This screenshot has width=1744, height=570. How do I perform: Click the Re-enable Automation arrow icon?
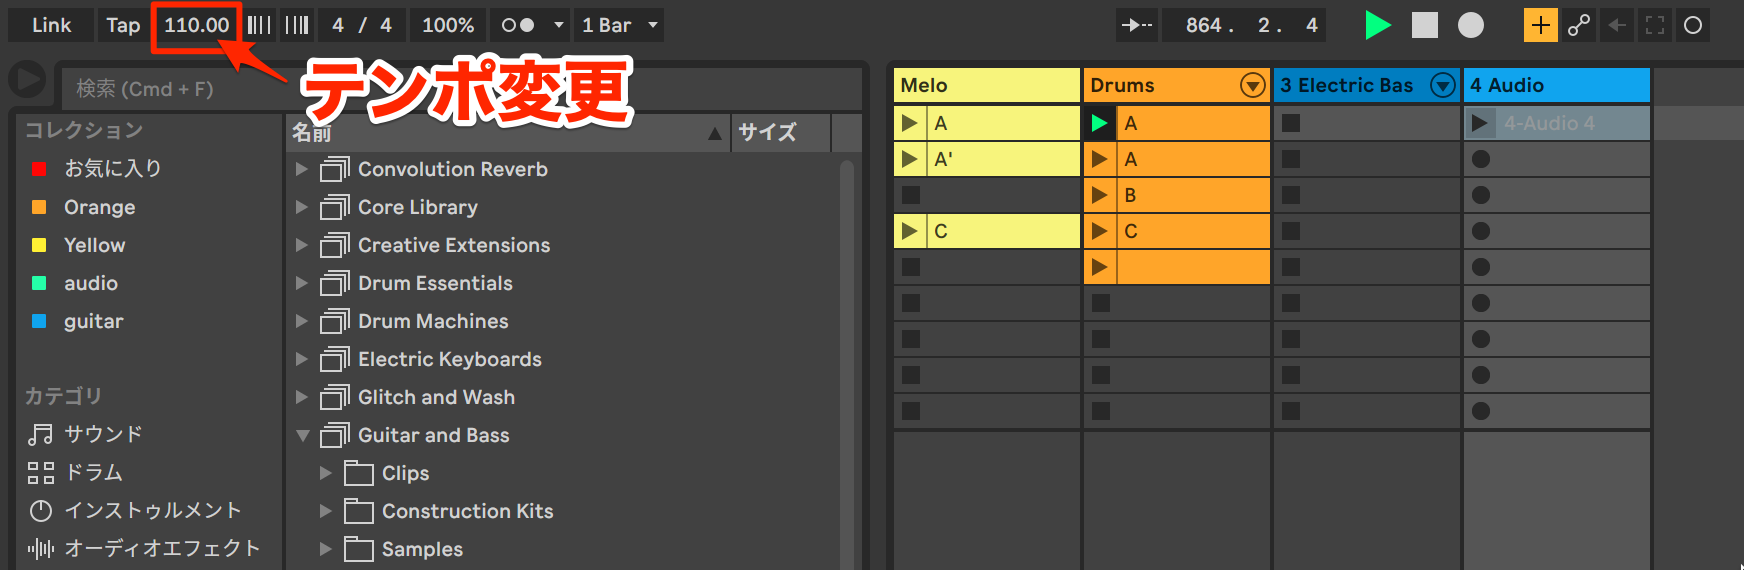(1617, 25)
